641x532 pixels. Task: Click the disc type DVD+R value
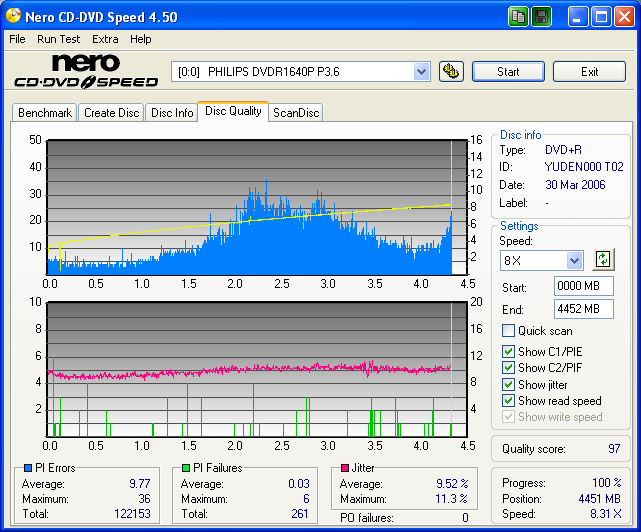[563, 150]
